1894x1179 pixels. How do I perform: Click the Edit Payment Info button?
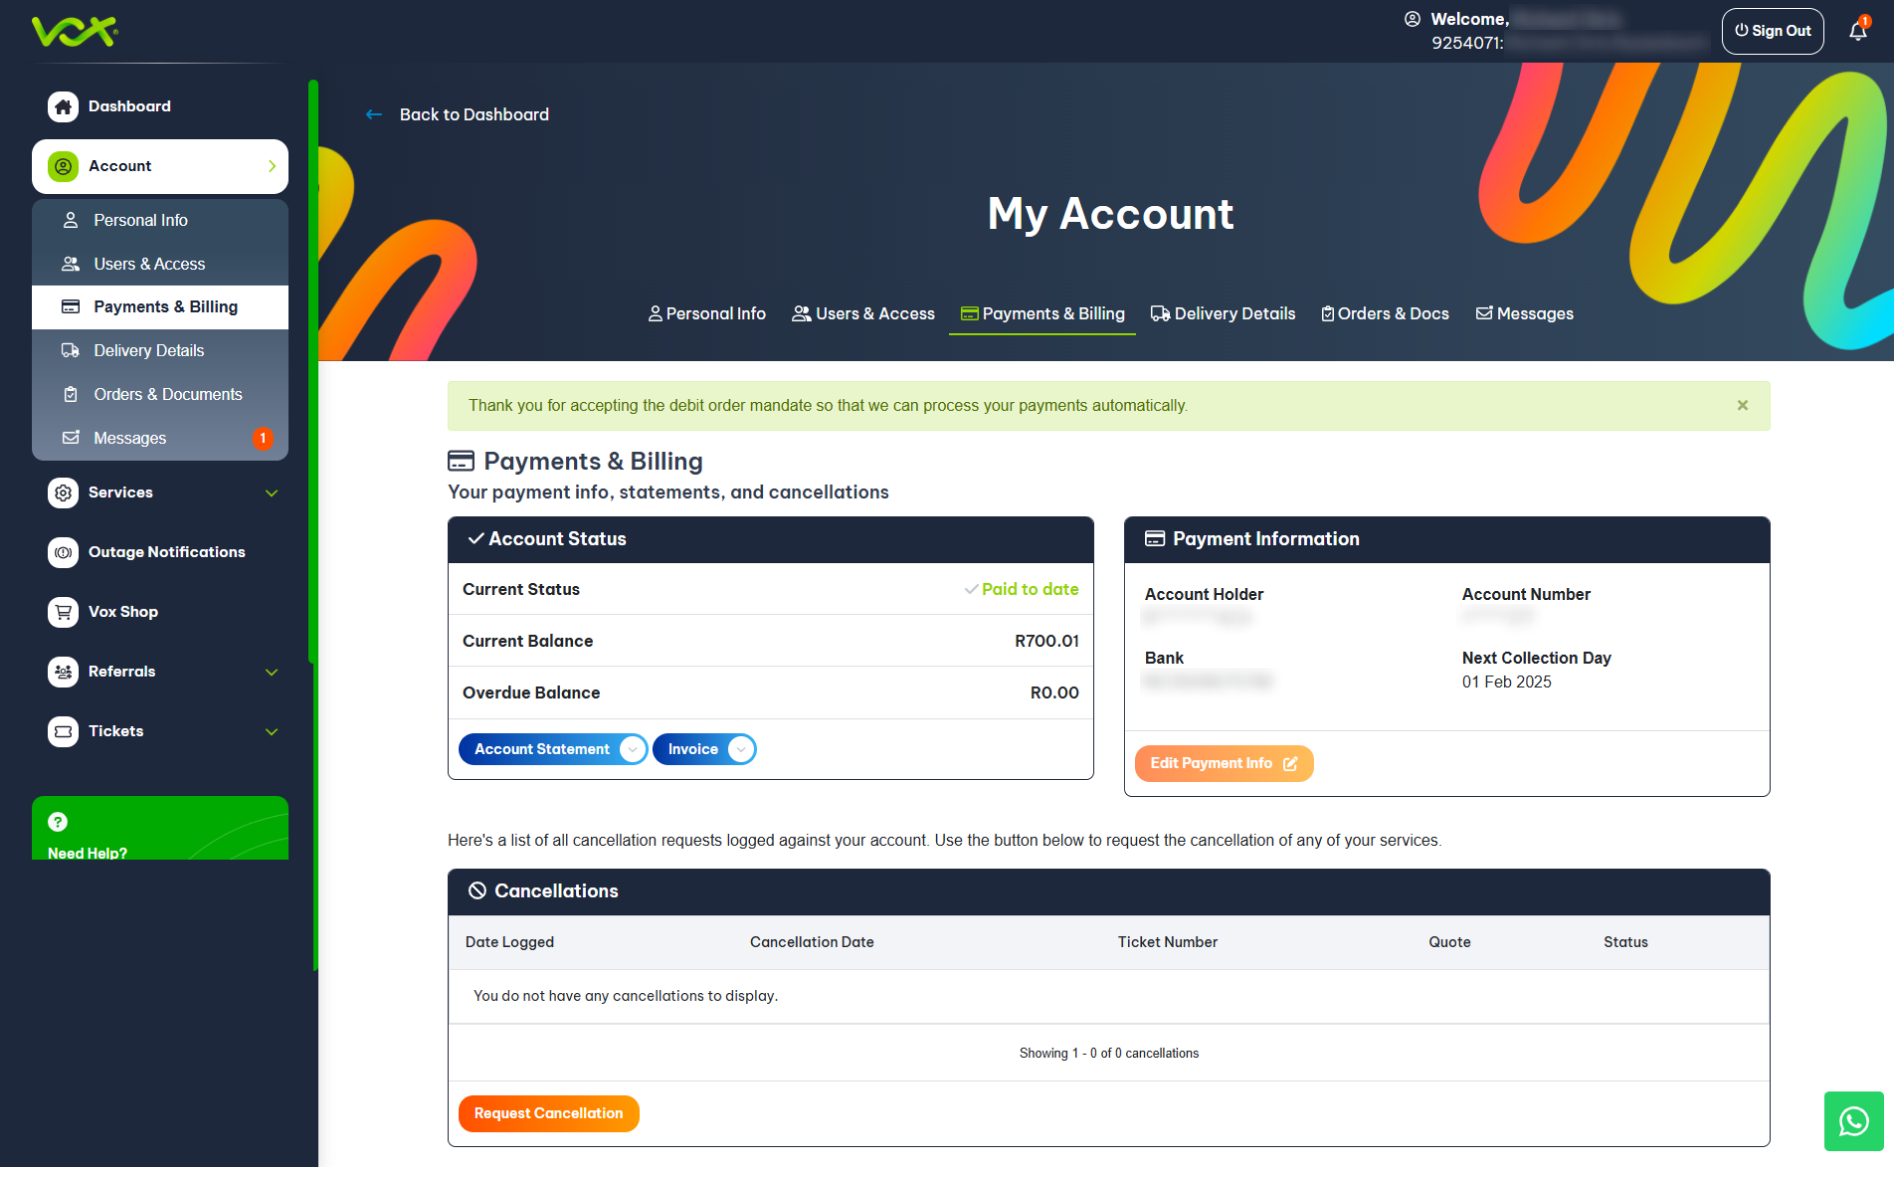coord(1223,763)
